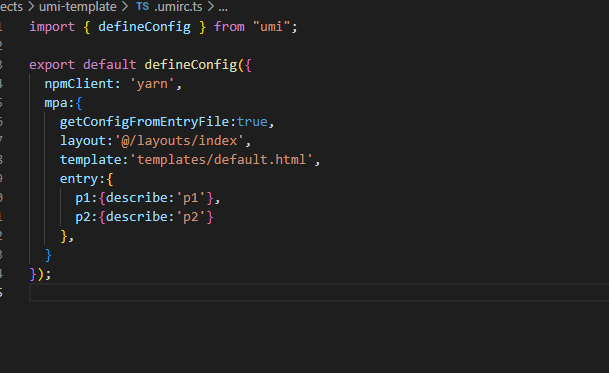Click the default keyword
The height and width of the screenshot is (373, 609).
110,64
